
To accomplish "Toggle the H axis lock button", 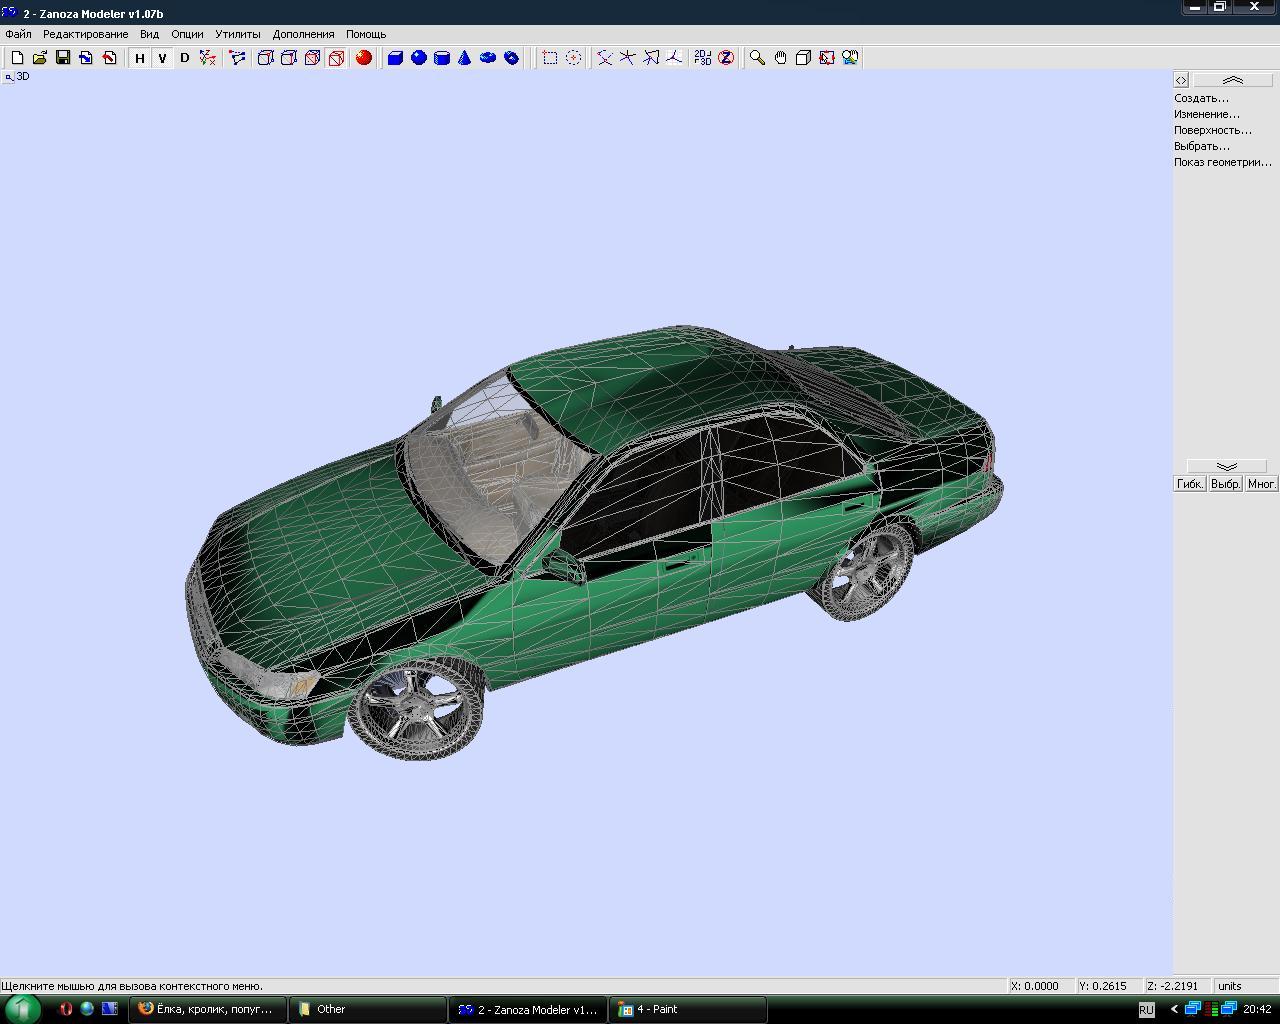I will [x=140, y=58].
